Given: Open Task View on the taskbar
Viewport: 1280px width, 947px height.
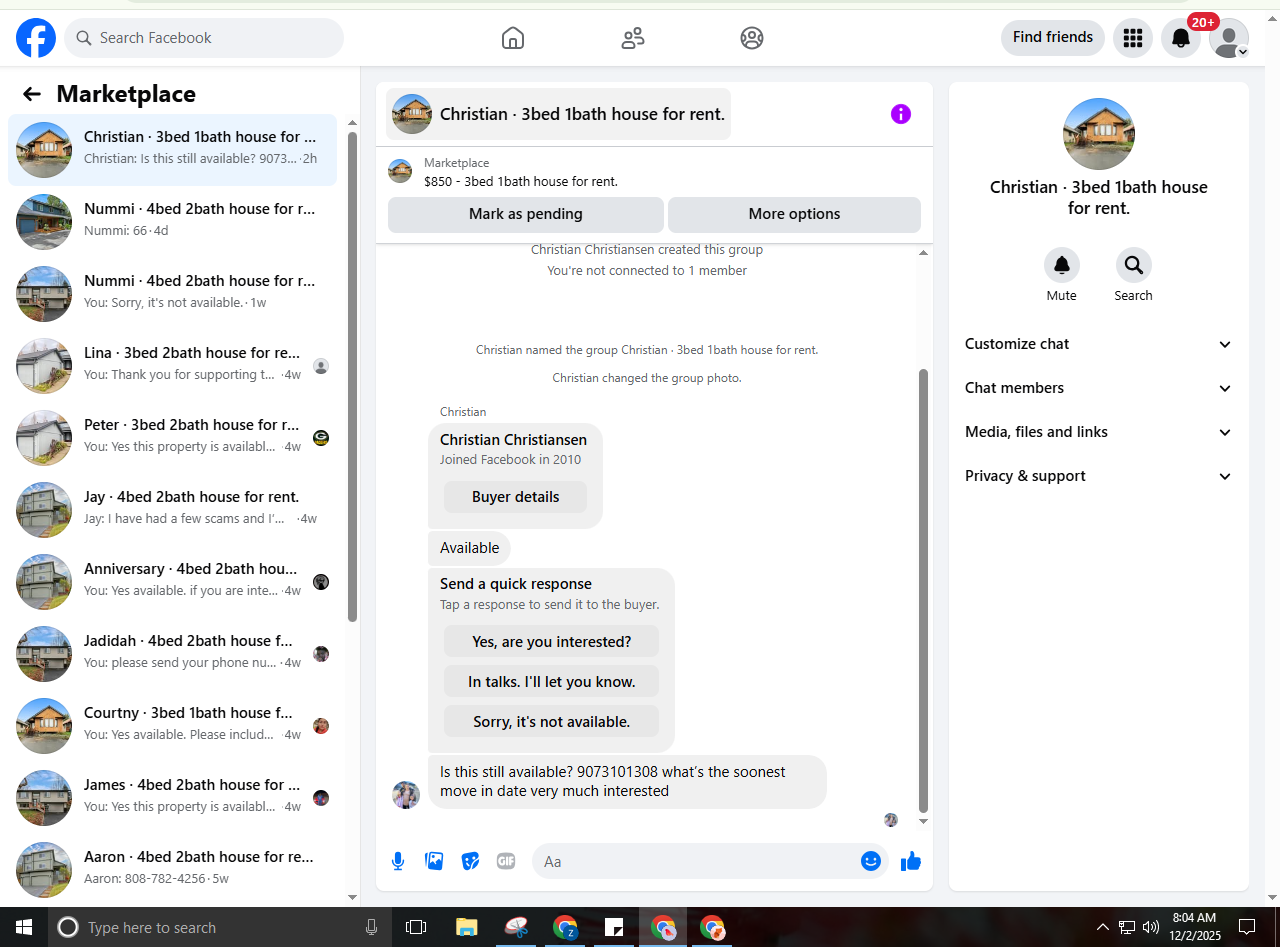Looking at the screenshot, I should point(416,927).
